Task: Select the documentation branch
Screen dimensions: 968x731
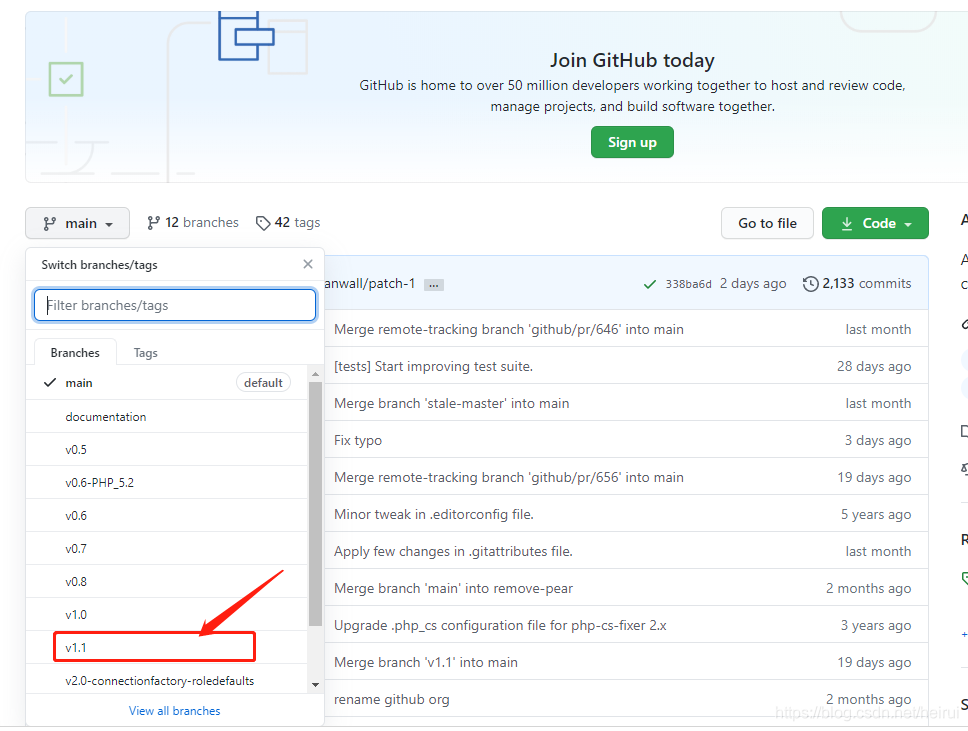Action: click(167, 417)
